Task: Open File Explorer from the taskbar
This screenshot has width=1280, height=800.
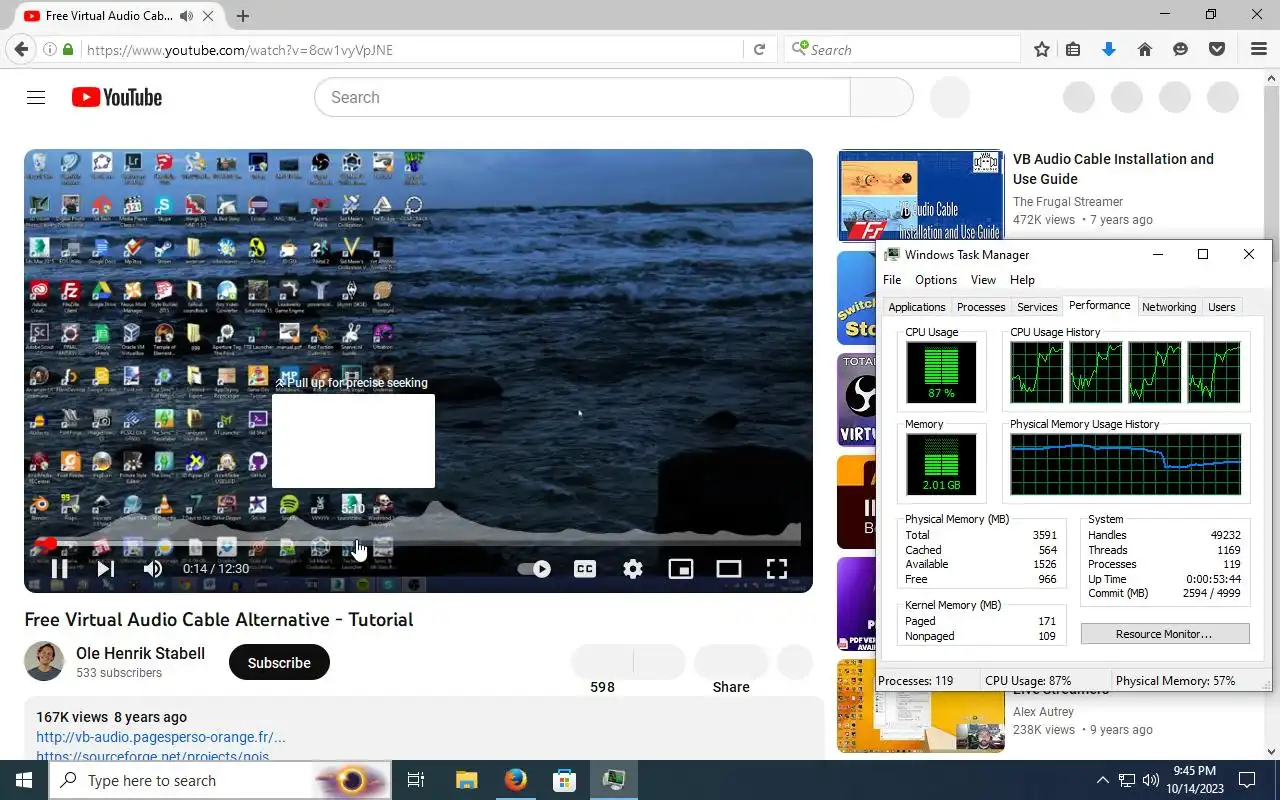Action: click(466, 780)
